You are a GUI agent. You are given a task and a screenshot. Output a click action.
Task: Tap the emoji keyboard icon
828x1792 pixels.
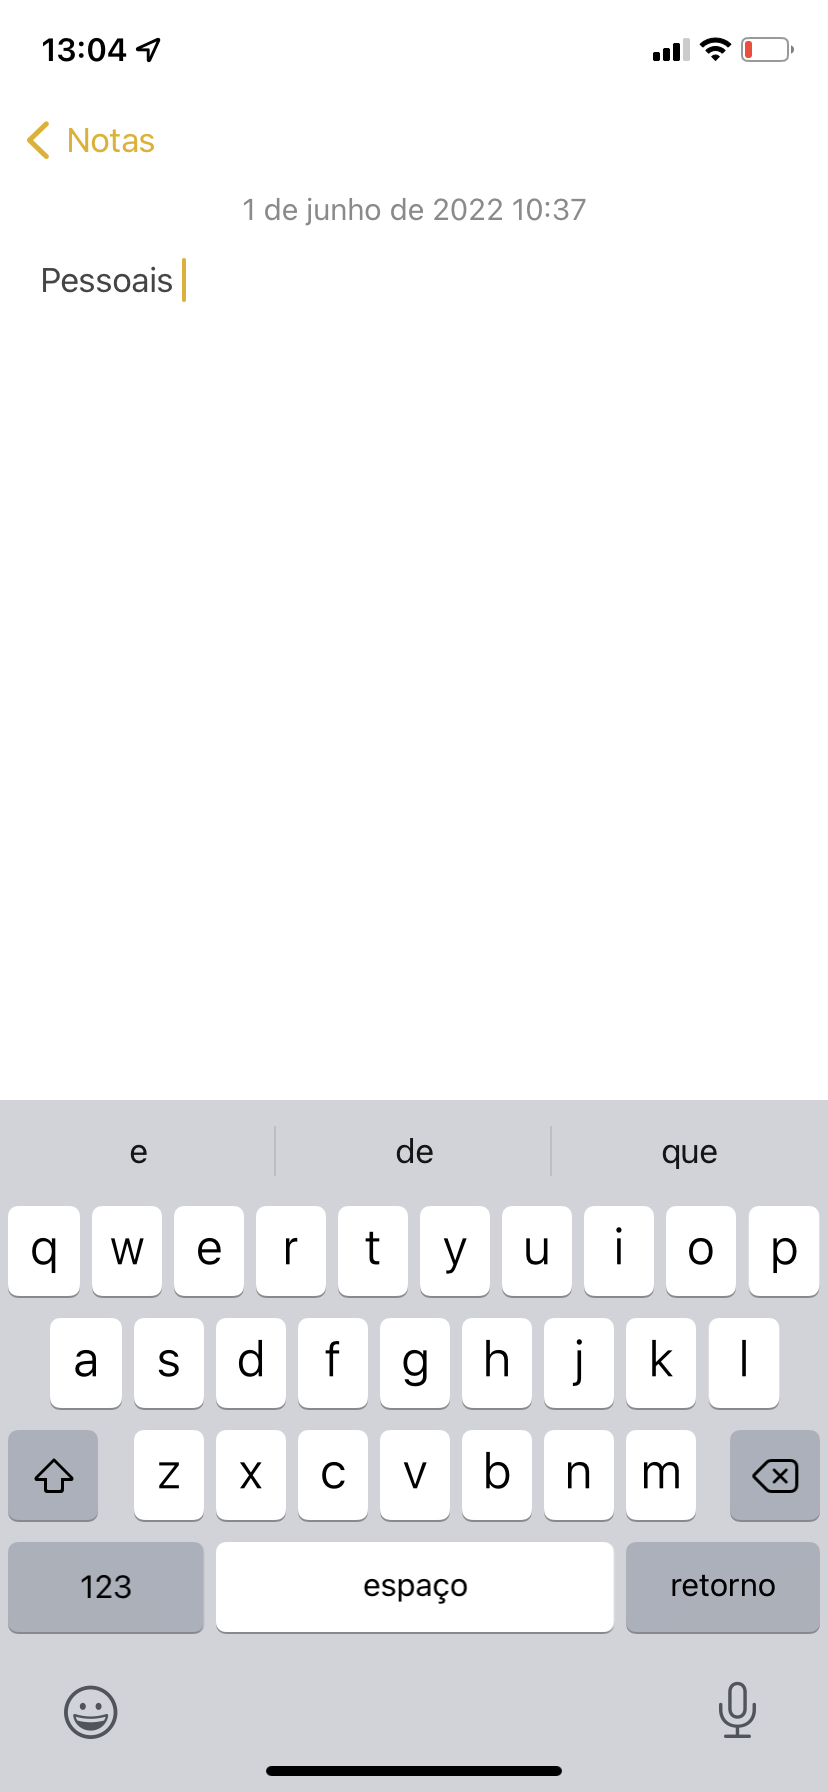91,1711
